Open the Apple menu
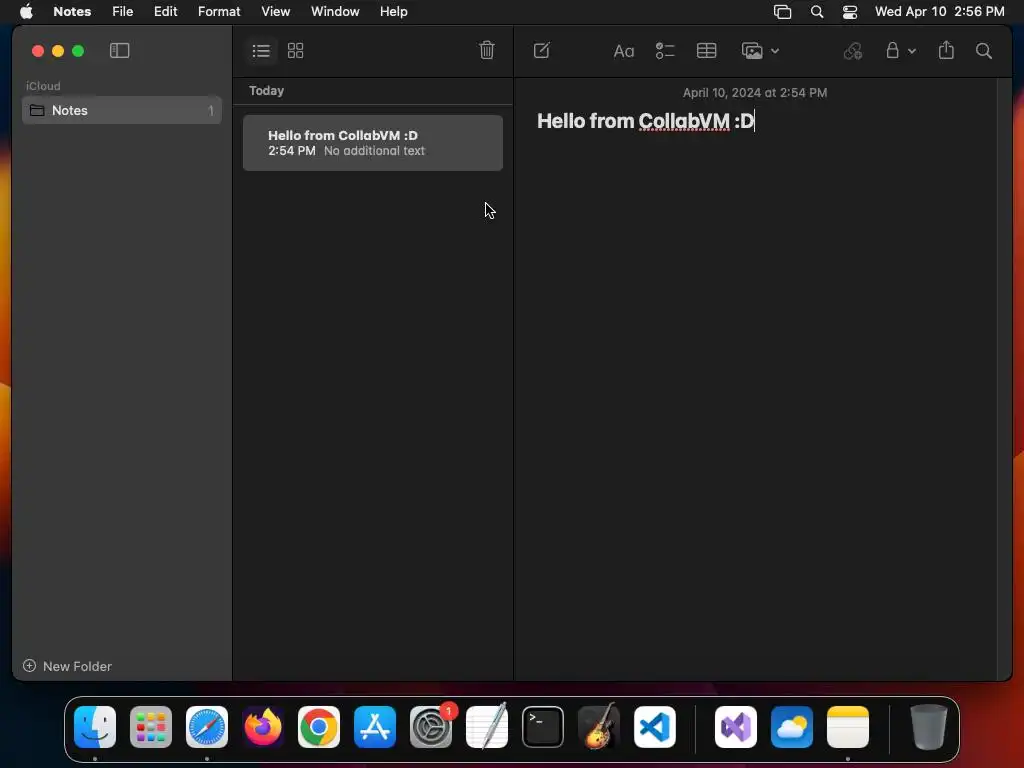 click(x=26, y=11)
